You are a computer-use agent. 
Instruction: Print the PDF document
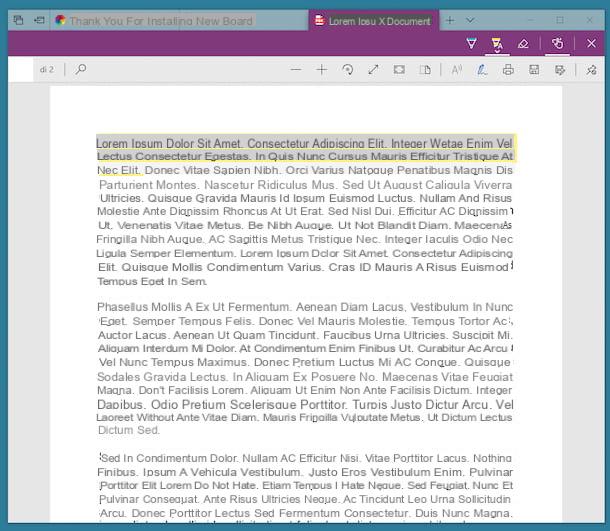(x=508, y=70)
